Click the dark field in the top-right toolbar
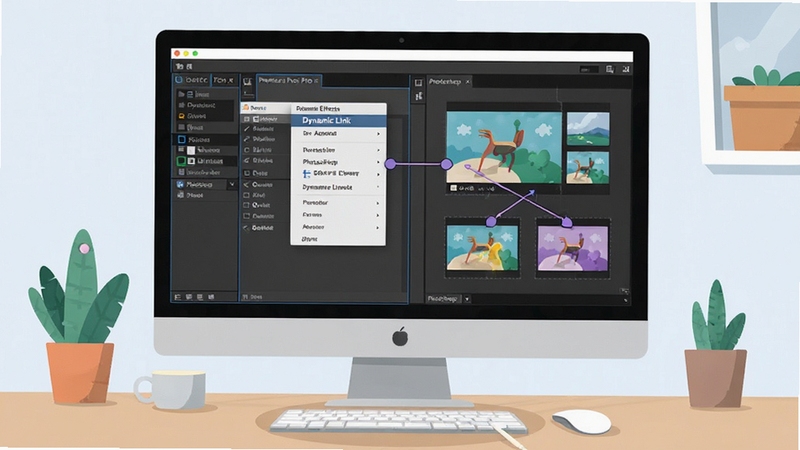 pos(589,69)
